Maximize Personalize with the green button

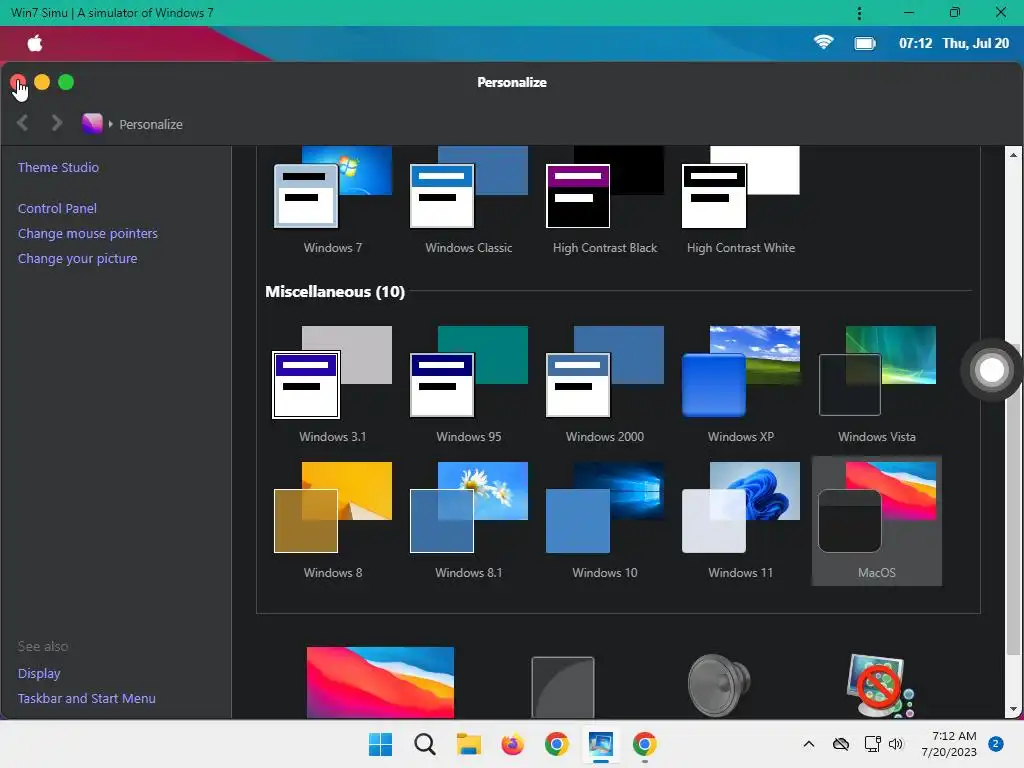pyautogui.click(x=66, y=82)
